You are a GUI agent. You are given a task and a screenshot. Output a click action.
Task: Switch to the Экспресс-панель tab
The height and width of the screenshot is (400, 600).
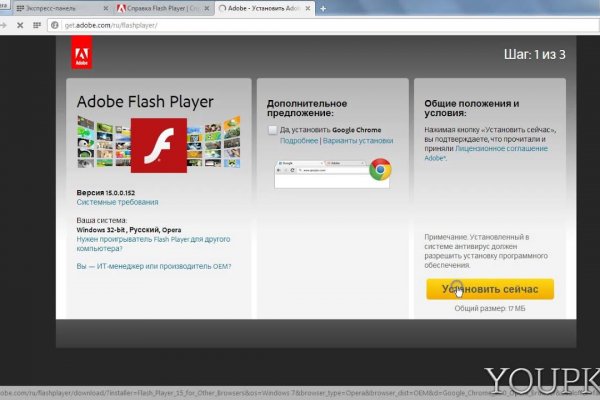[55, 8]
